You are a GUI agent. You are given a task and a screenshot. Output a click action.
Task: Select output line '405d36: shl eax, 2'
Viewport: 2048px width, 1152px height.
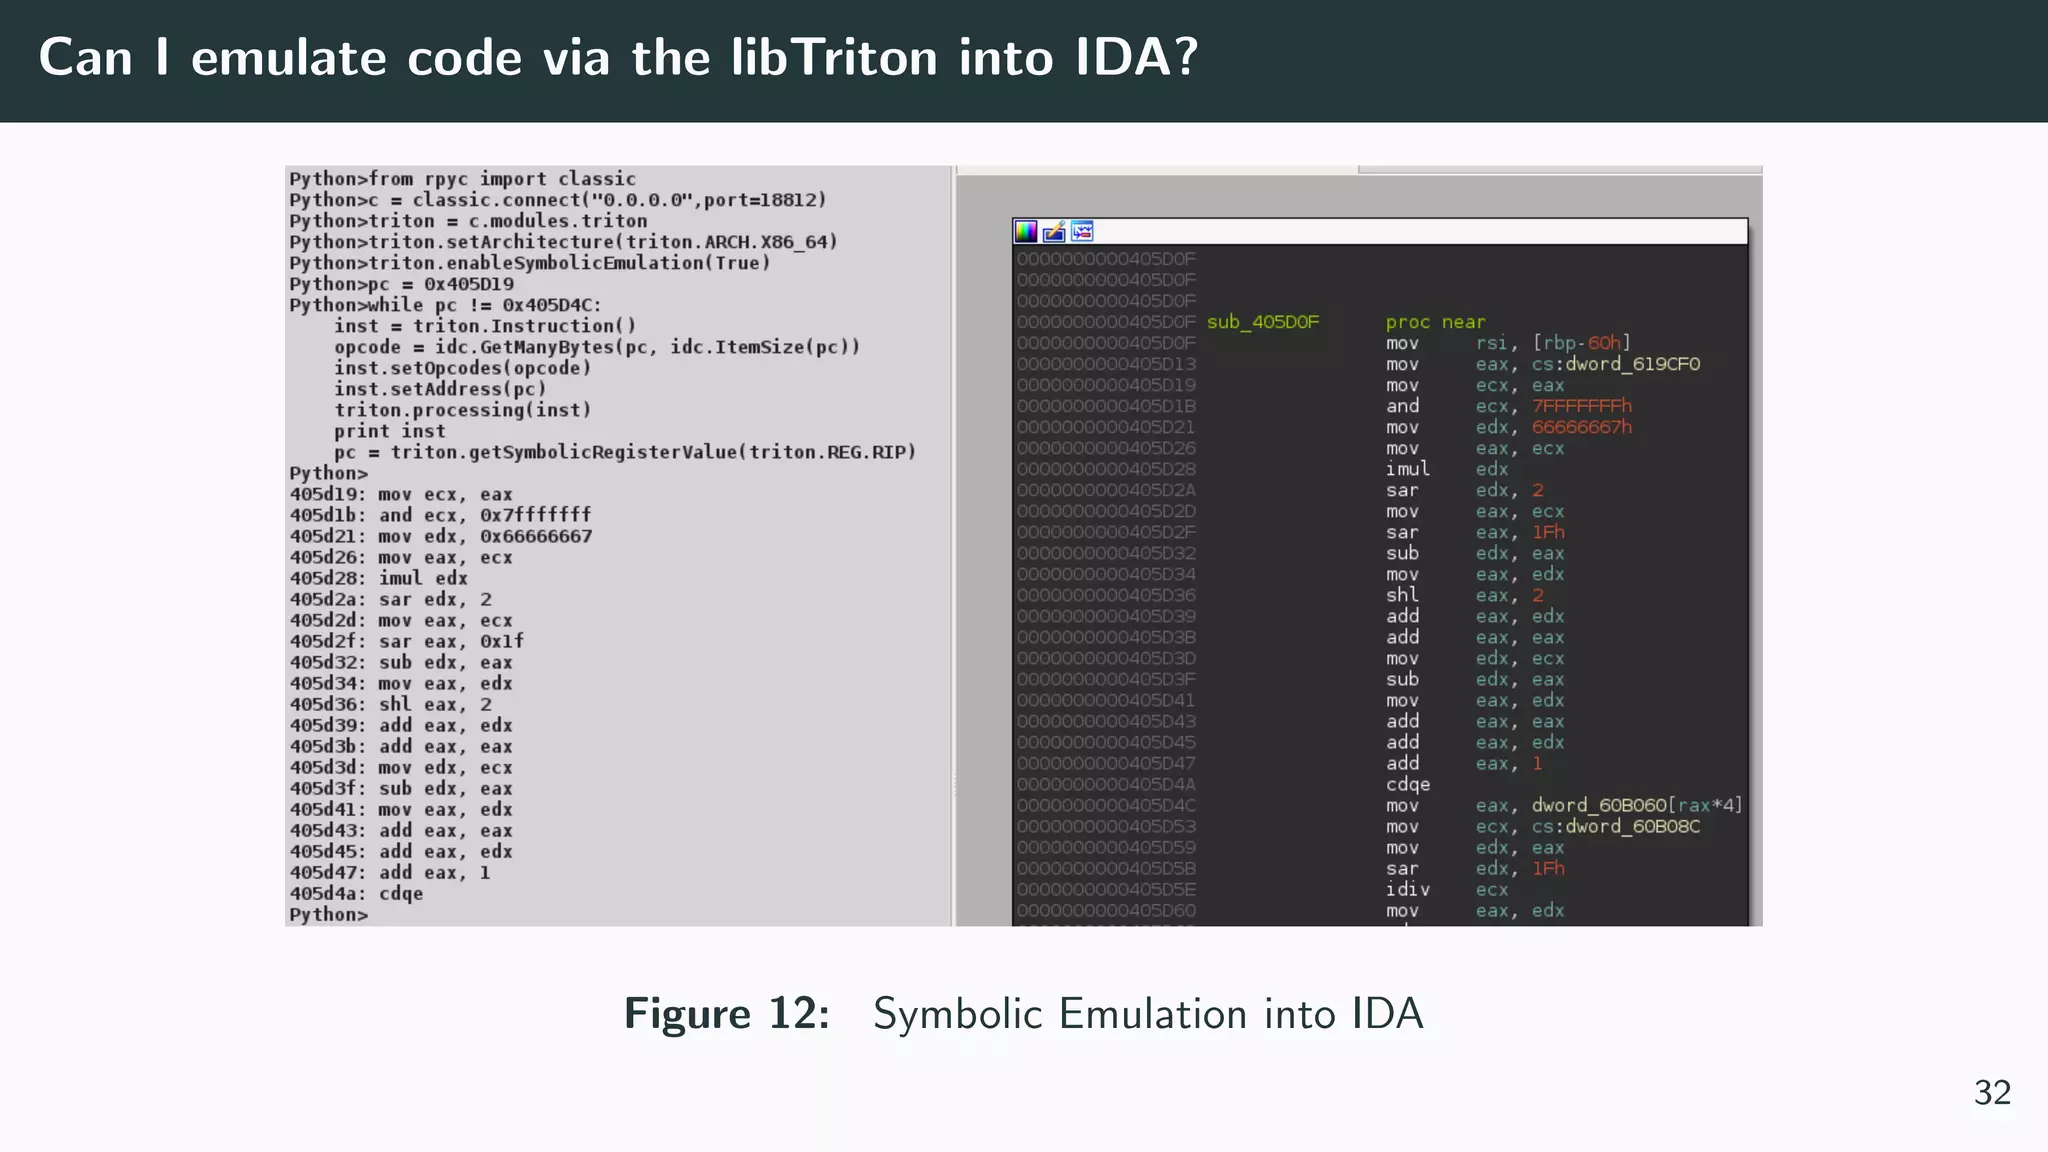[x=391, y=704]
